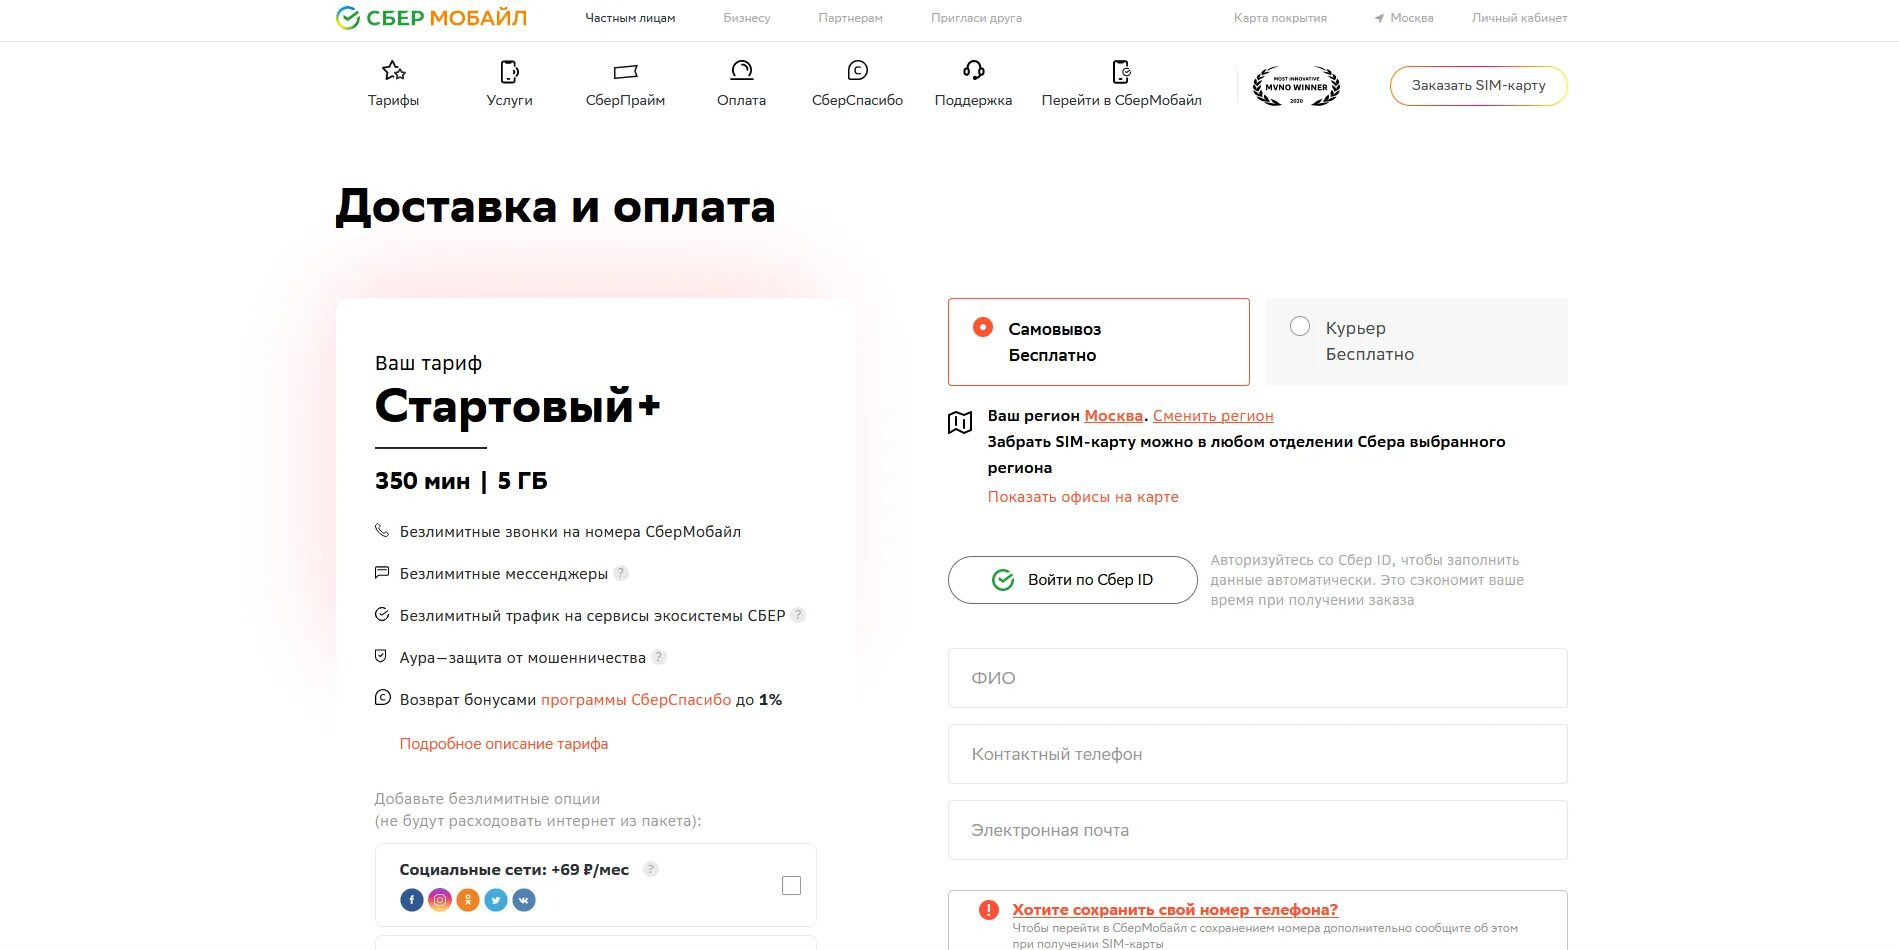Open the Партнерам menu
Viewport: 1899px width, 950px height.
tap(851, 18)
